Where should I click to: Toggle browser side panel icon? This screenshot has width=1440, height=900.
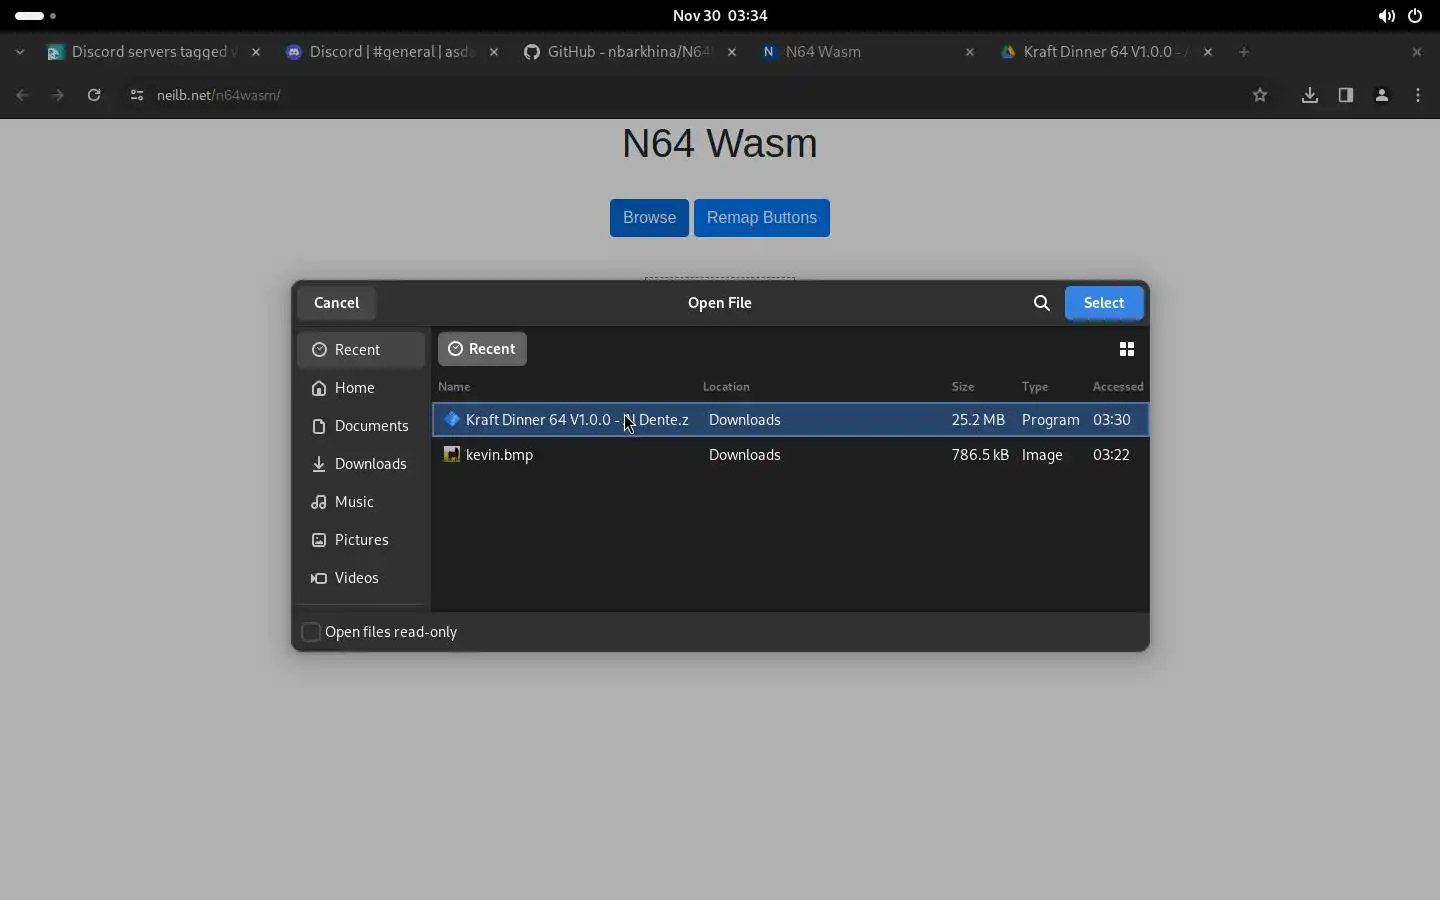point(1347,95)
